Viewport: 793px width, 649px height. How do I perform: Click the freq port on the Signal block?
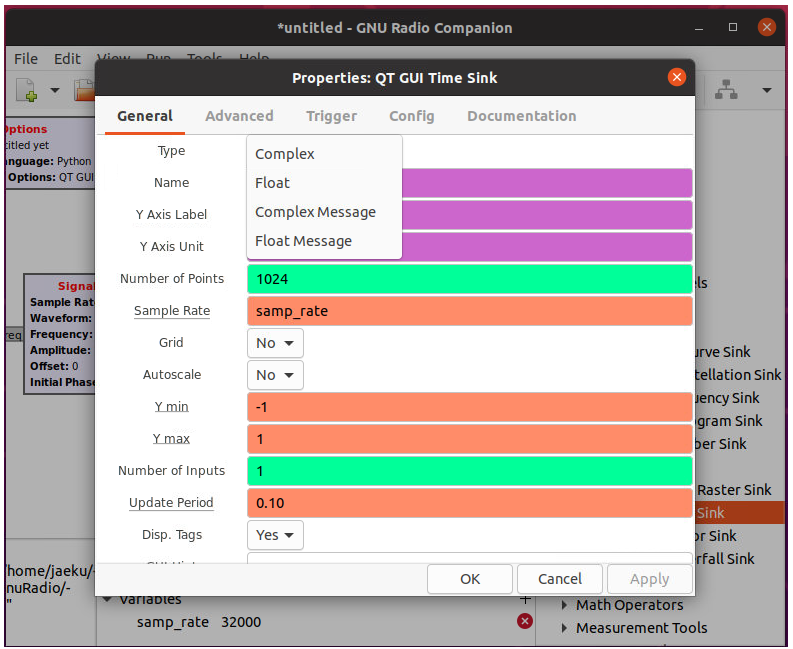tap(14, 335)
